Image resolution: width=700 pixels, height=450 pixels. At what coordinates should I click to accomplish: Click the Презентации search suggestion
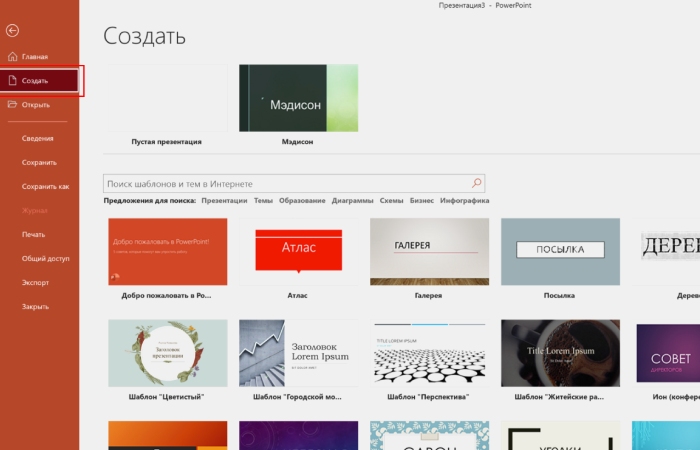click(224, 200)
